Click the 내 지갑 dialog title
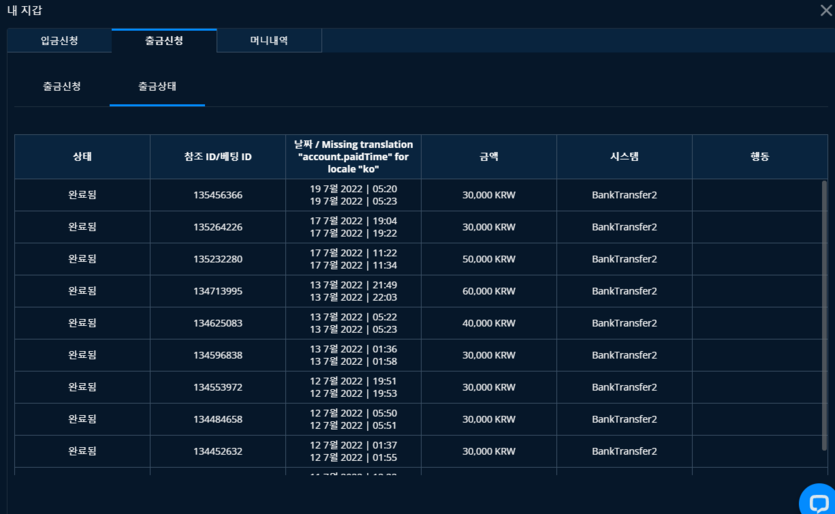The width and height of the screenshot is (835, 514). 24,10
